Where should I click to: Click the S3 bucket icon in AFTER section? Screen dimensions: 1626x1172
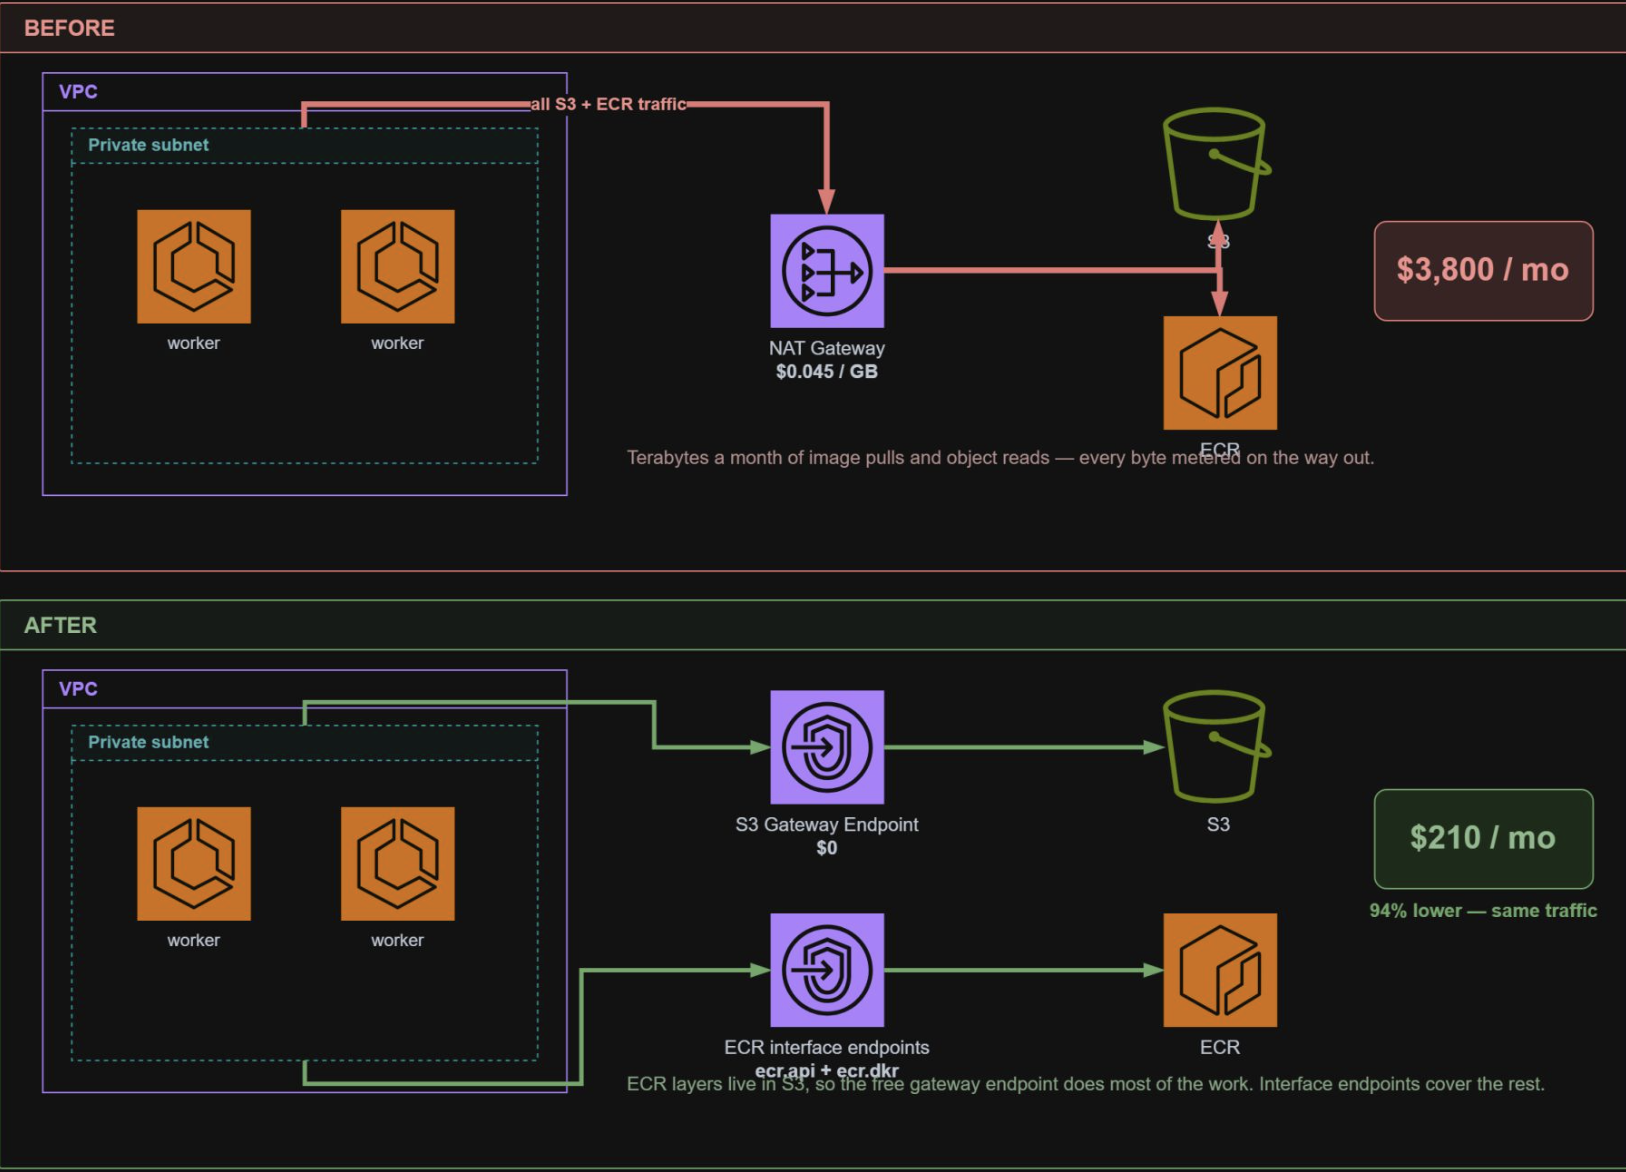[1217, 747]
